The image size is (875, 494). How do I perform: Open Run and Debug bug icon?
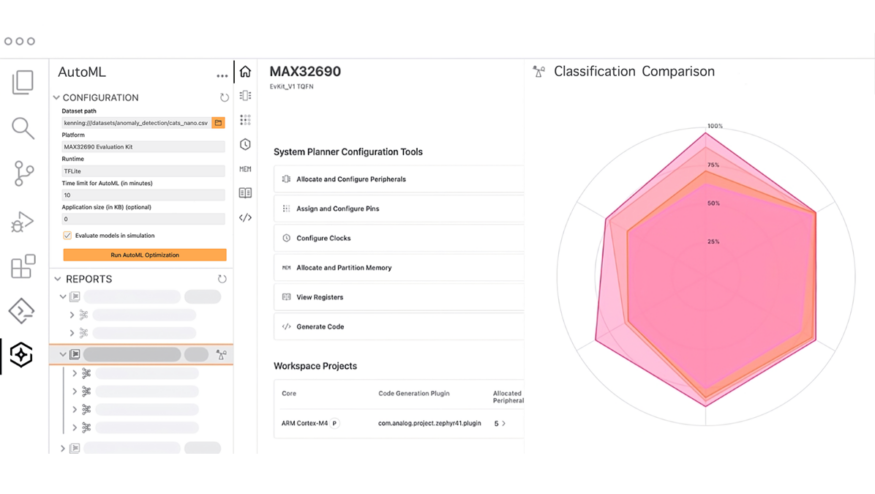tap(22, 221)
